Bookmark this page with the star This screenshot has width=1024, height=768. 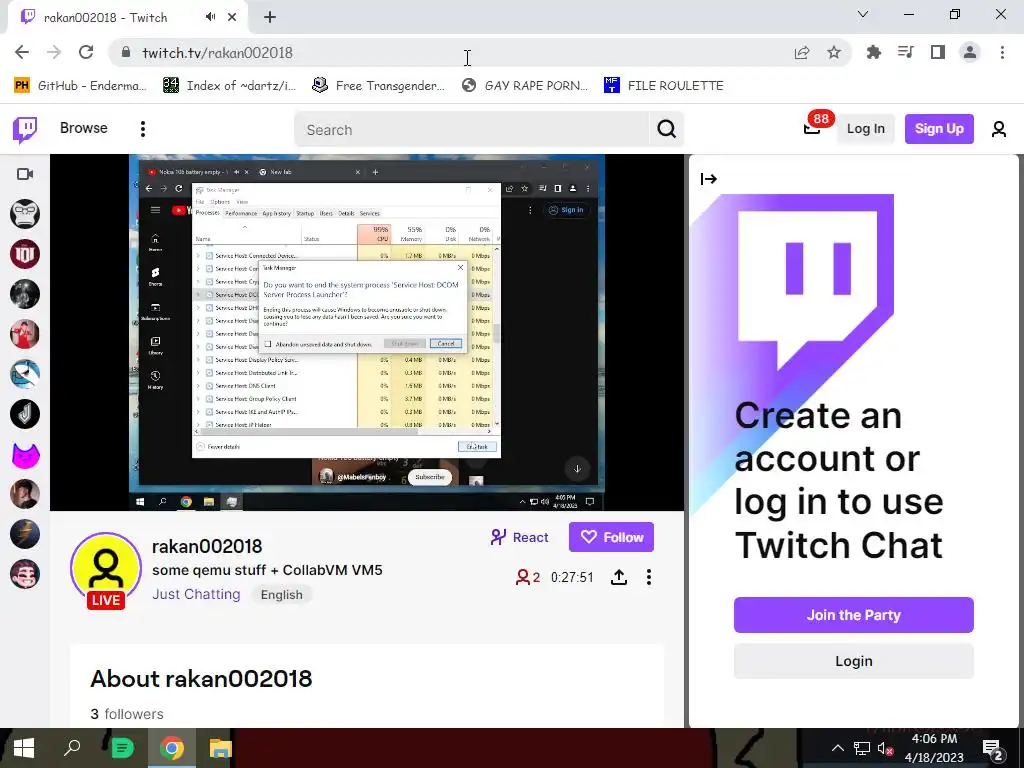click(x=834, y=53)
